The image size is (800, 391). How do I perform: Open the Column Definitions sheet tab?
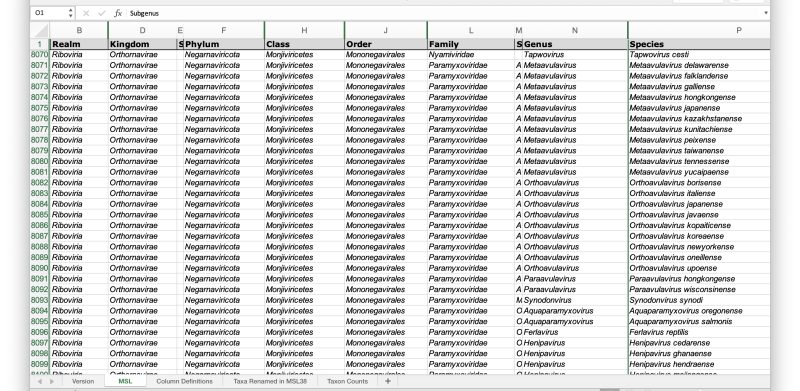pyautogui.click(x=184, y=381)
